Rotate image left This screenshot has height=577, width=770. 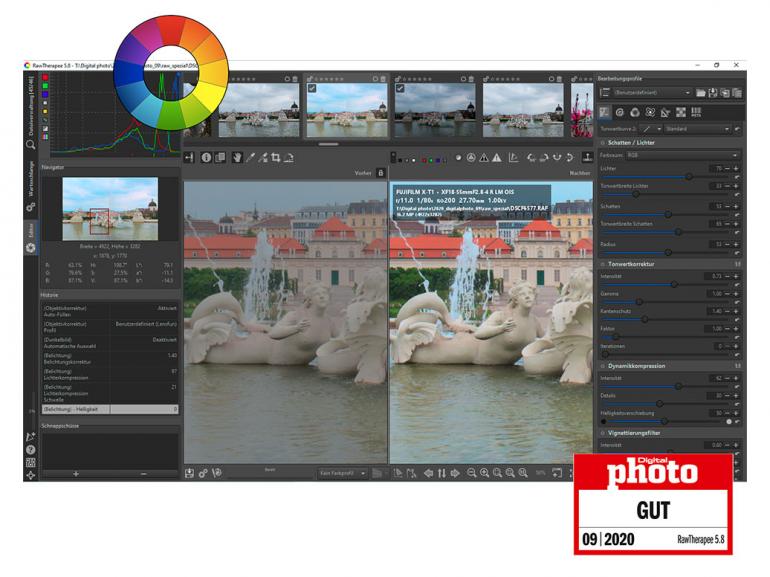click(x=531, y=158)
